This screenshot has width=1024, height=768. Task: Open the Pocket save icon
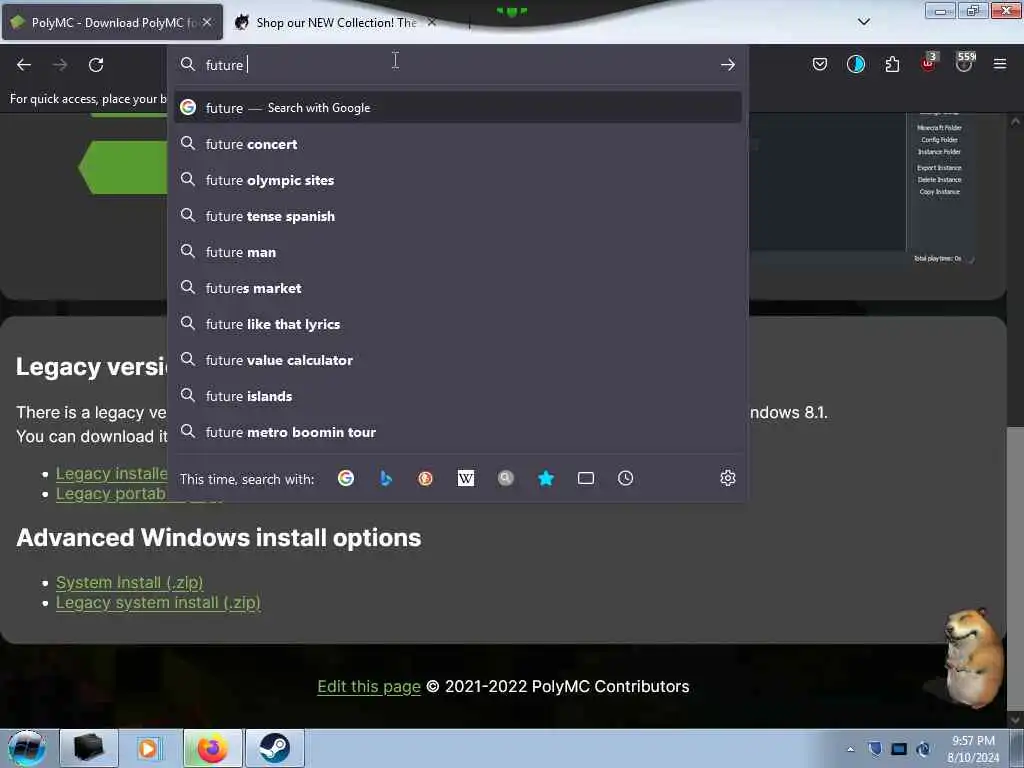[820, 64]
